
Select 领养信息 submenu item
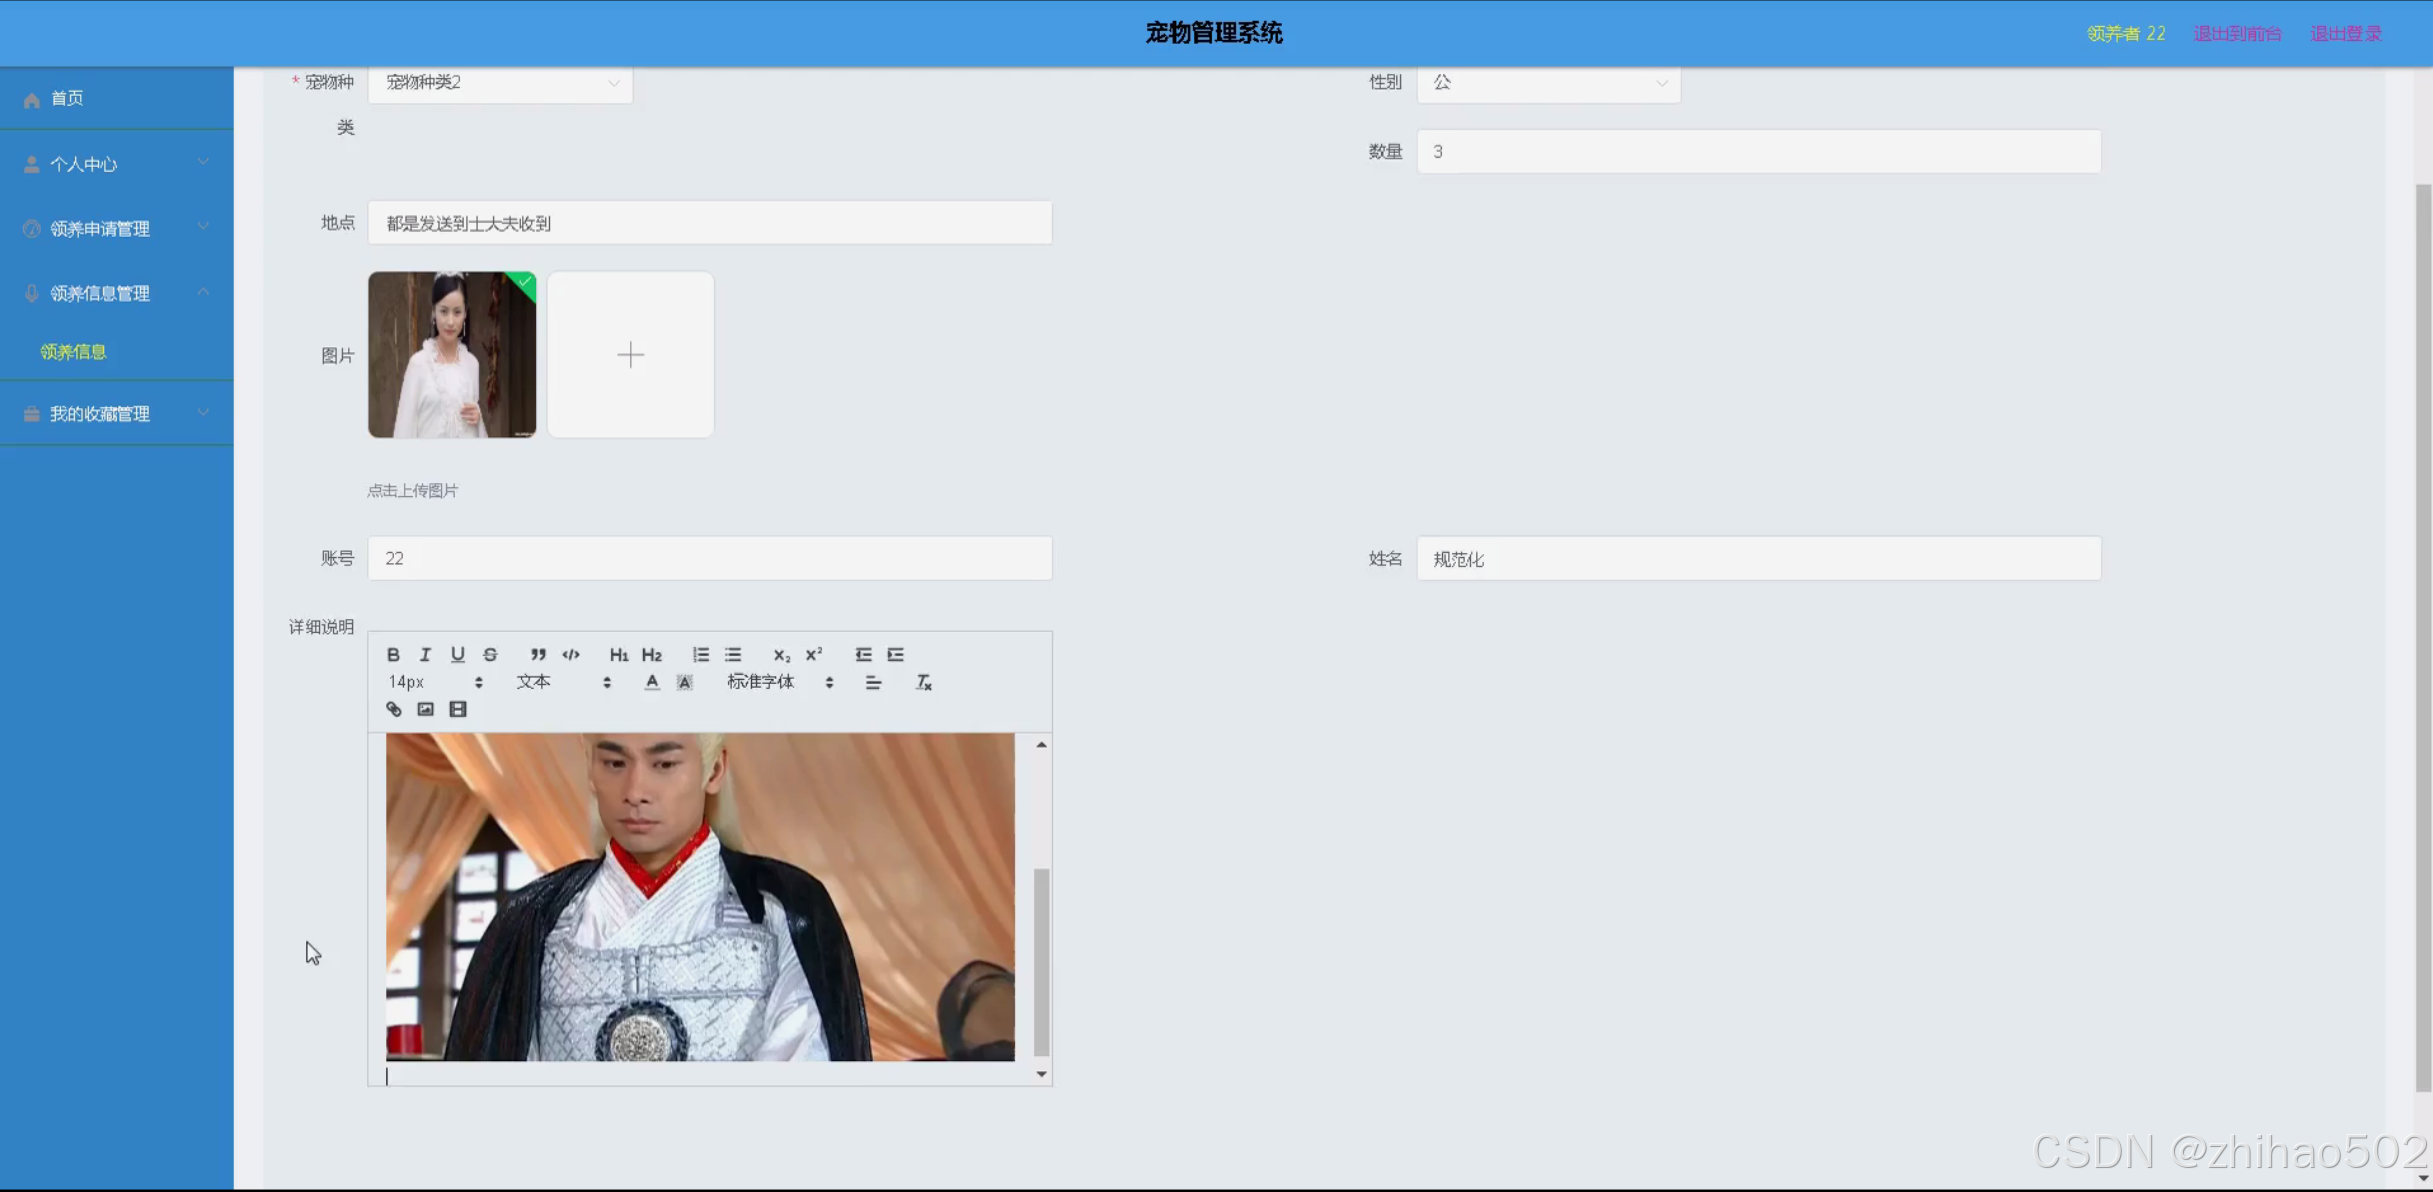73,352
